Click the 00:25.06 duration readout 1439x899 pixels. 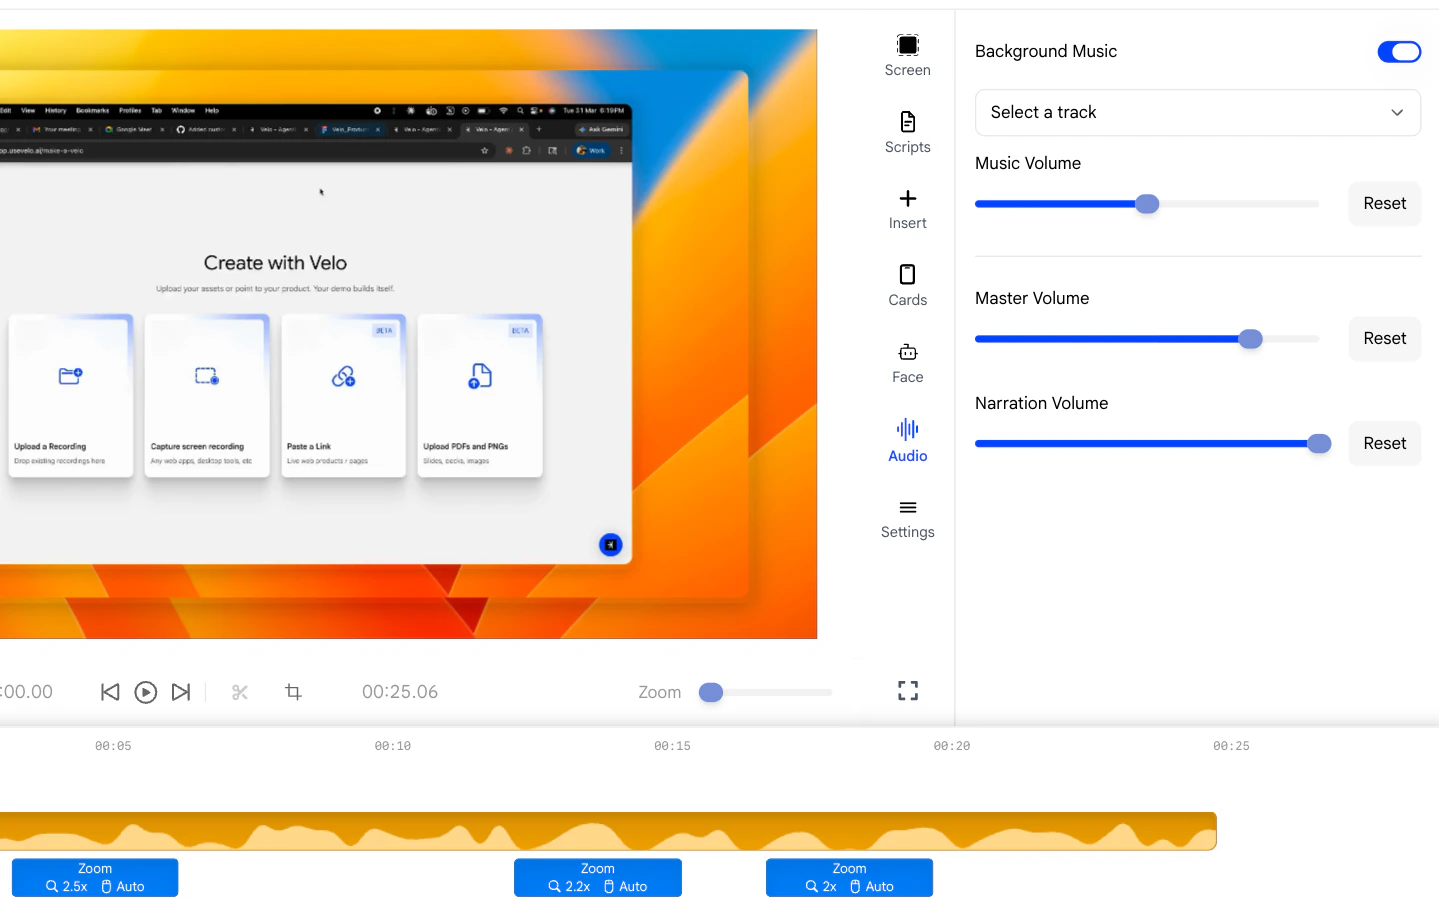400,692
